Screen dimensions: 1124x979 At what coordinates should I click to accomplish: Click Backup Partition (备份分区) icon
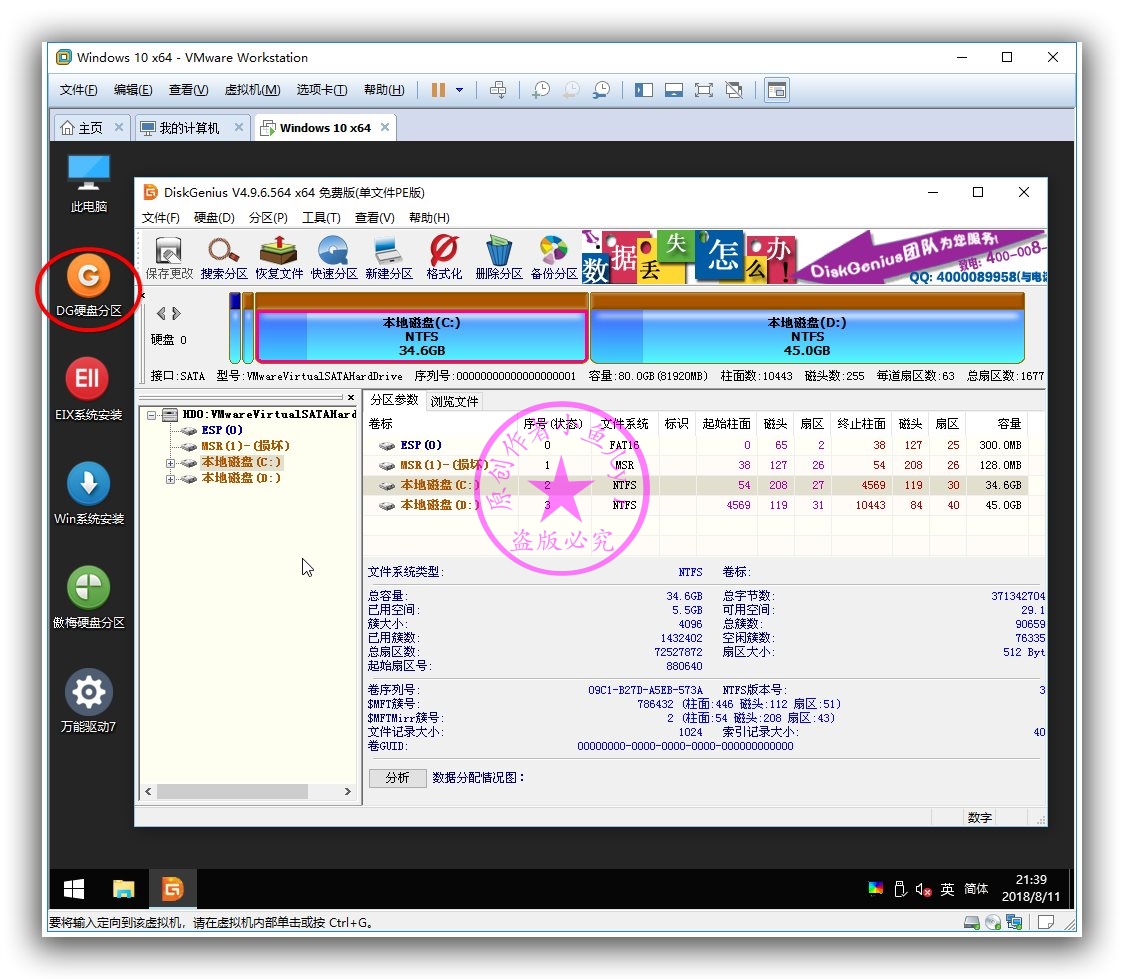(x=554, y=258)
